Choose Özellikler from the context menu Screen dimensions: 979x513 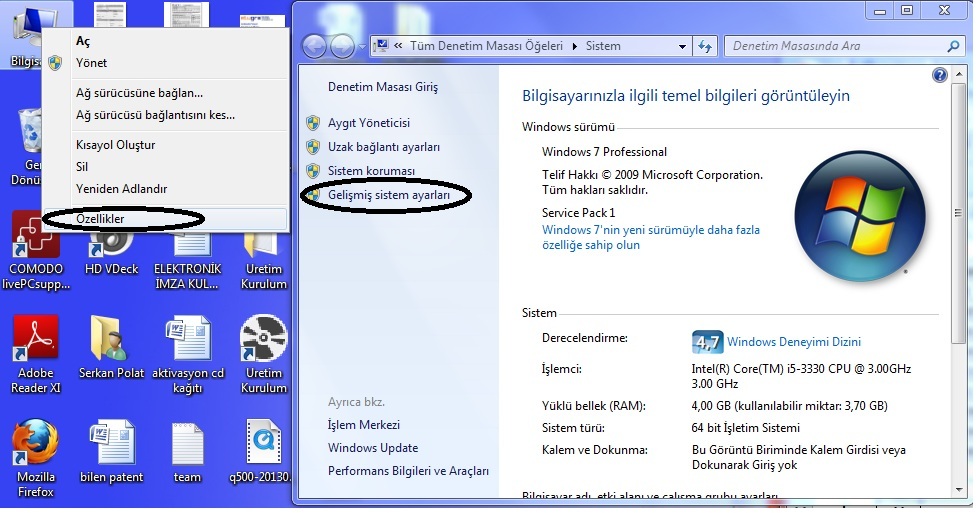[100, 218]
